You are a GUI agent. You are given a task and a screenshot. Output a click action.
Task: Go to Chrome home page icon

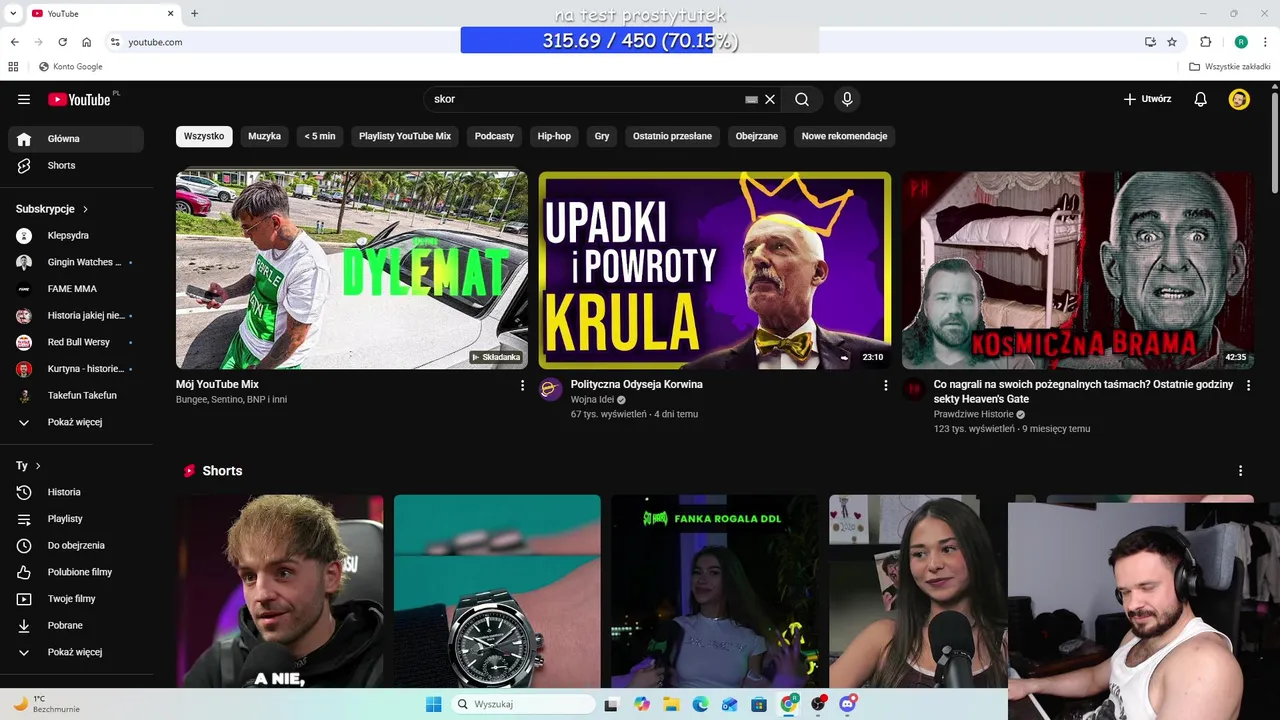[x=87, y=42]
